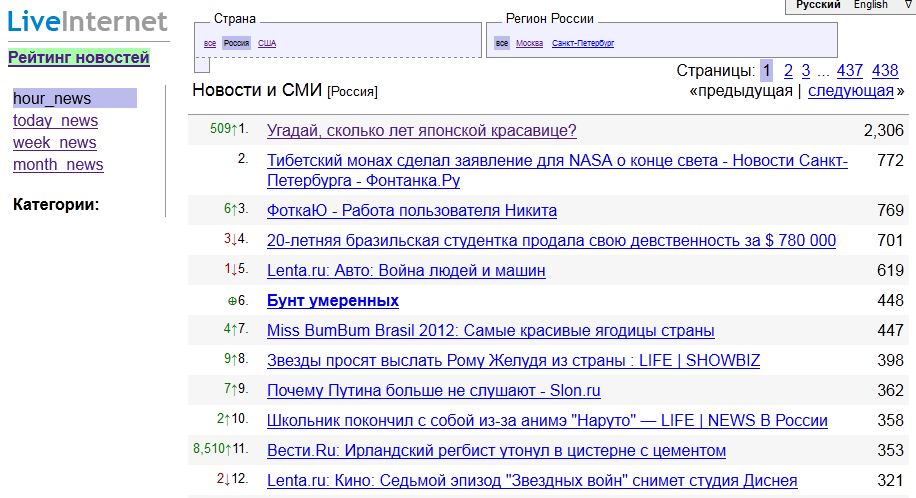Open the Рейтинг новостей link
Viewport: 916px width, 498px height.
pos(79,58)
